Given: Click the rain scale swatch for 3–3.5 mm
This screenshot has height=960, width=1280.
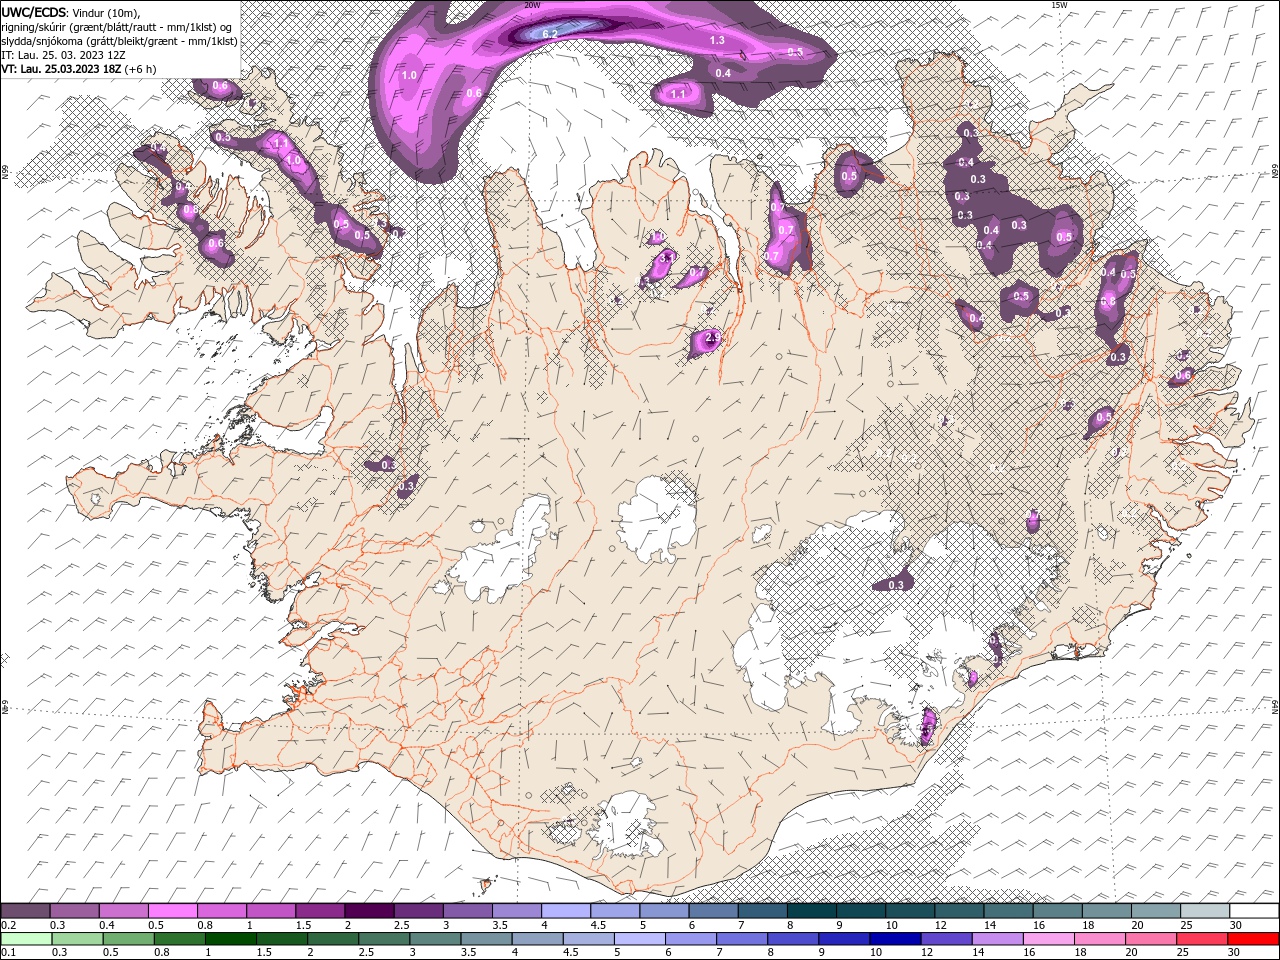Looking at the screenshot, I should point(435,938).
